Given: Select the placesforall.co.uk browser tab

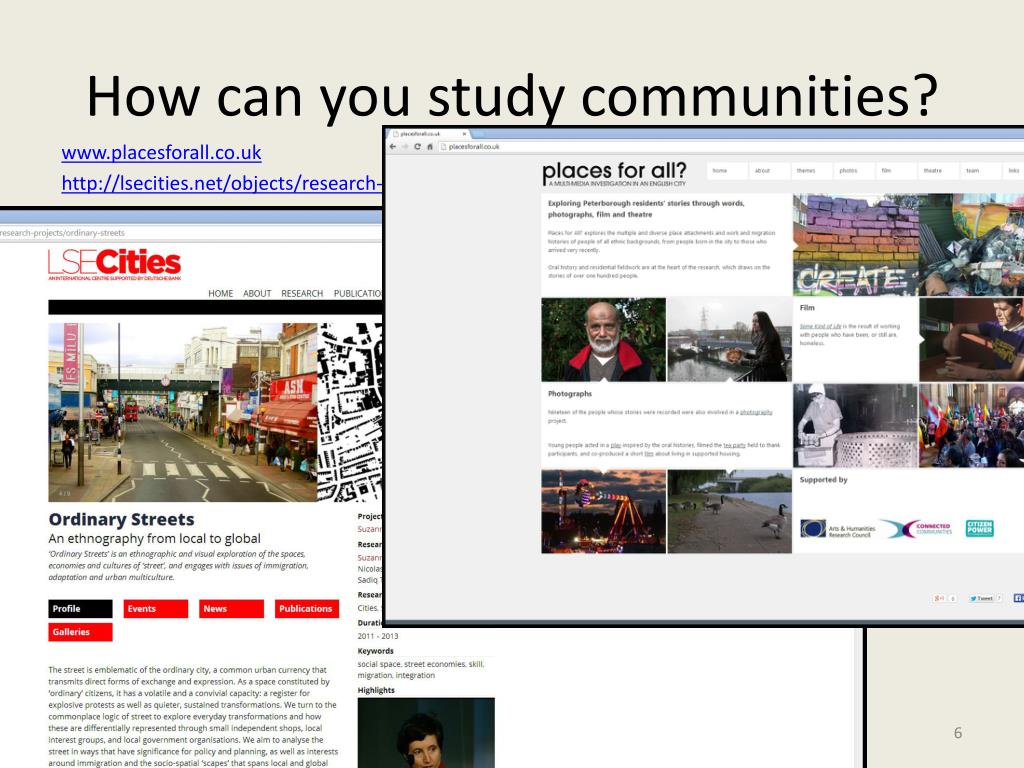Looking at the screenshot, I should click(x=428, y=134).
